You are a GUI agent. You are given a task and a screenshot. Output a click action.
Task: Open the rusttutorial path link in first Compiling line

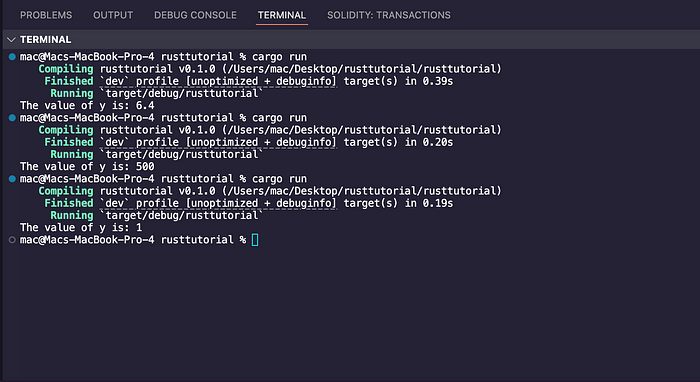[x=362, y=69]
